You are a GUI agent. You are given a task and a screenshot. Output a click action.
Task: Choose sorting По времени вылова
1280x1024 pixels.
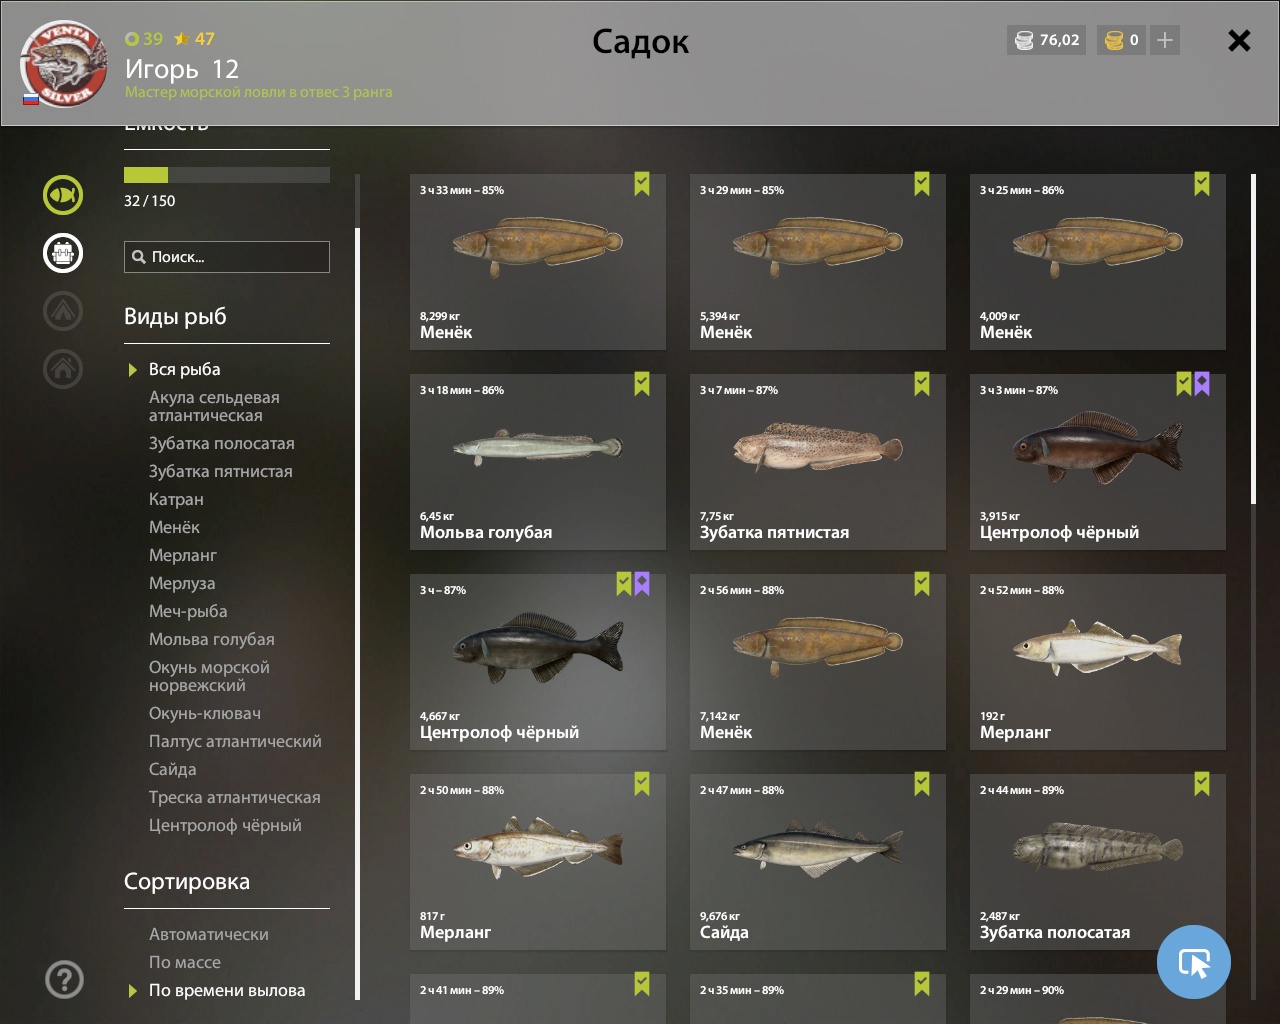click(227, 990)
